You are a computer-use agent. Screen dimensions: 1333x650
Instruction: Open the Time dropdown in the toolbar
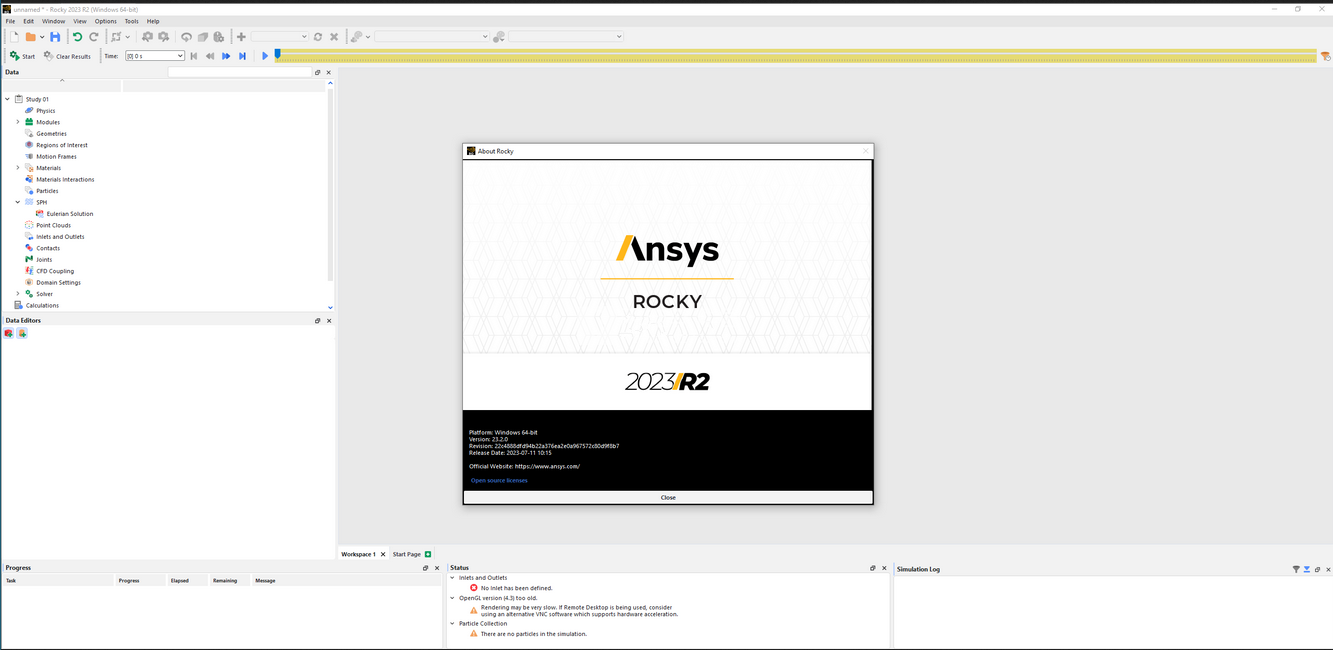(x=178, y=56)
